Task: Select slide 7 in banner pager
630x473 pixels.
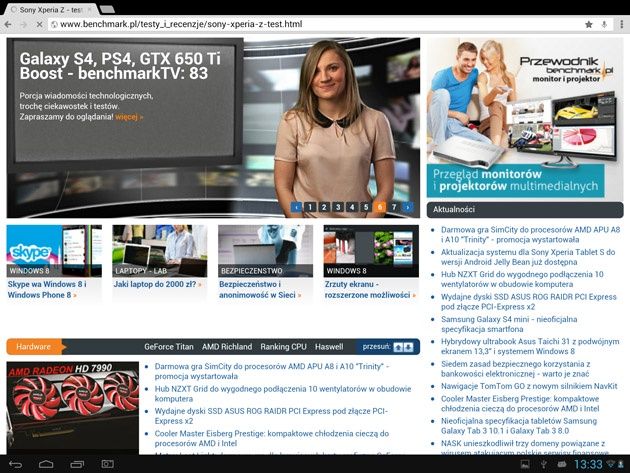Action: pos(394,207)
